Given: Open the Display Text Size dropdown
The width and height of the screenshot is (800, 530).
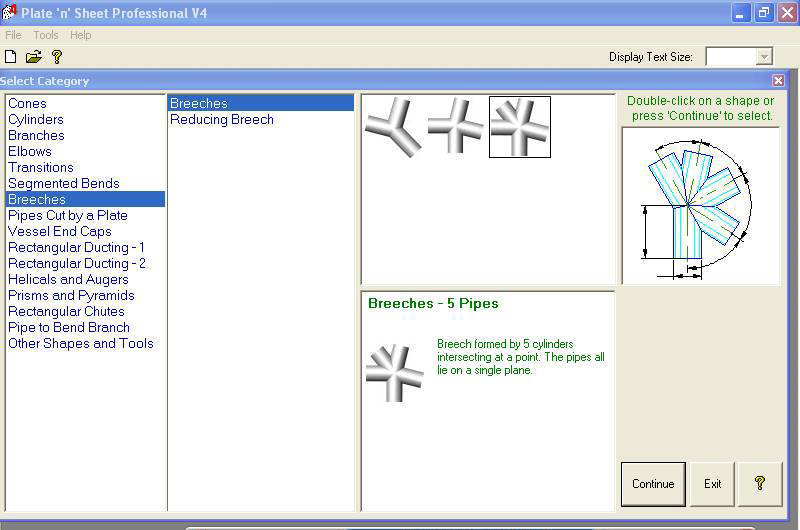Looking at the screenshot, I should (x=764, y=57).
